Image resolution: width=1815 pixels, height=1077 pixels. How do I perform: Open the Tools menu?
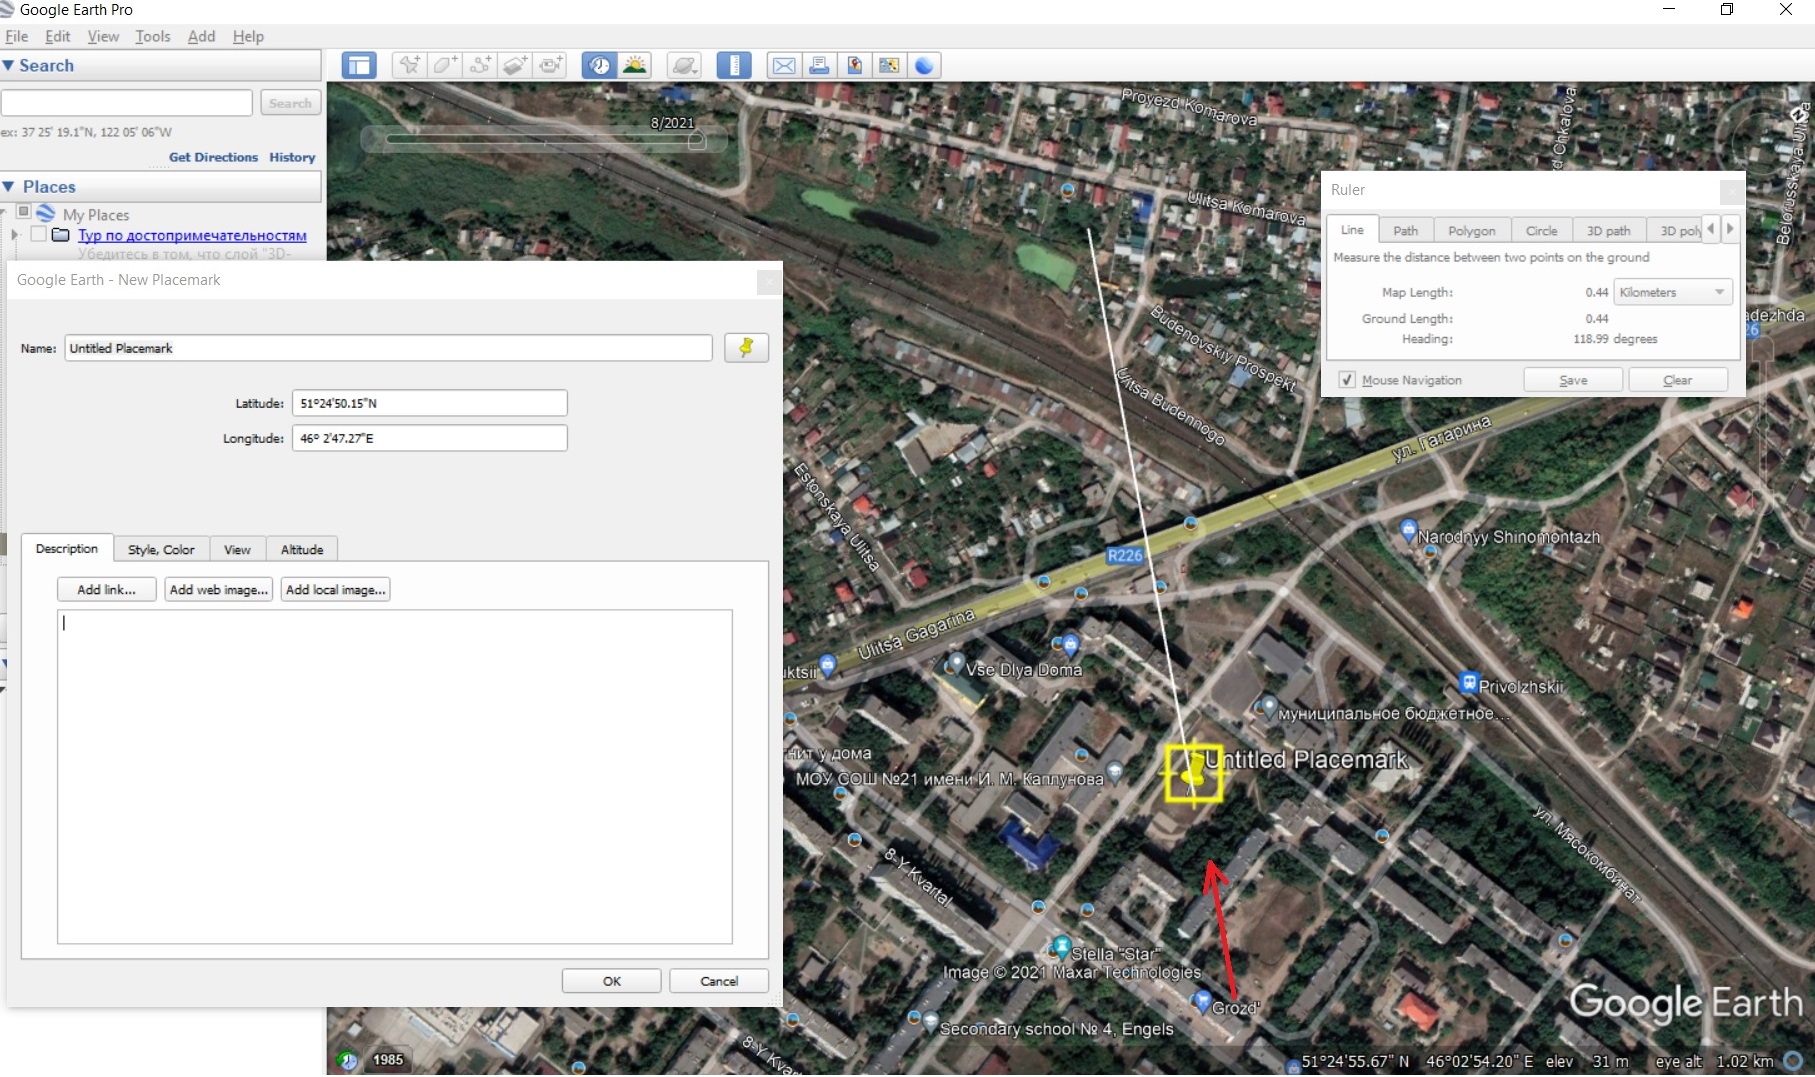(153, 36)
